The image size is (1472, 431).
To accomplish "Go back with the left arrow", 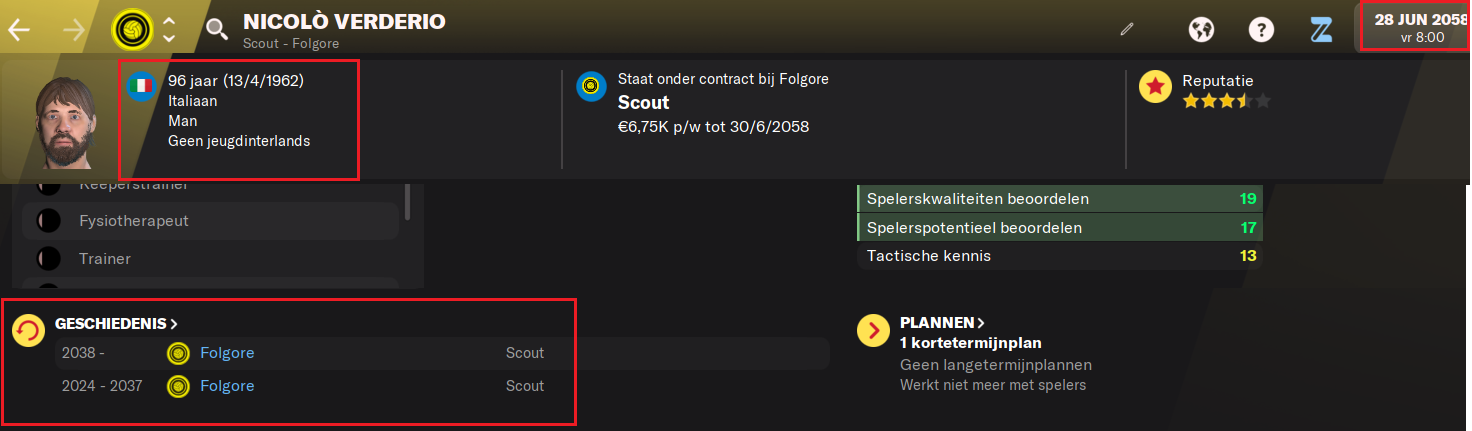I will pyautogui.click(x=19, y=29).
